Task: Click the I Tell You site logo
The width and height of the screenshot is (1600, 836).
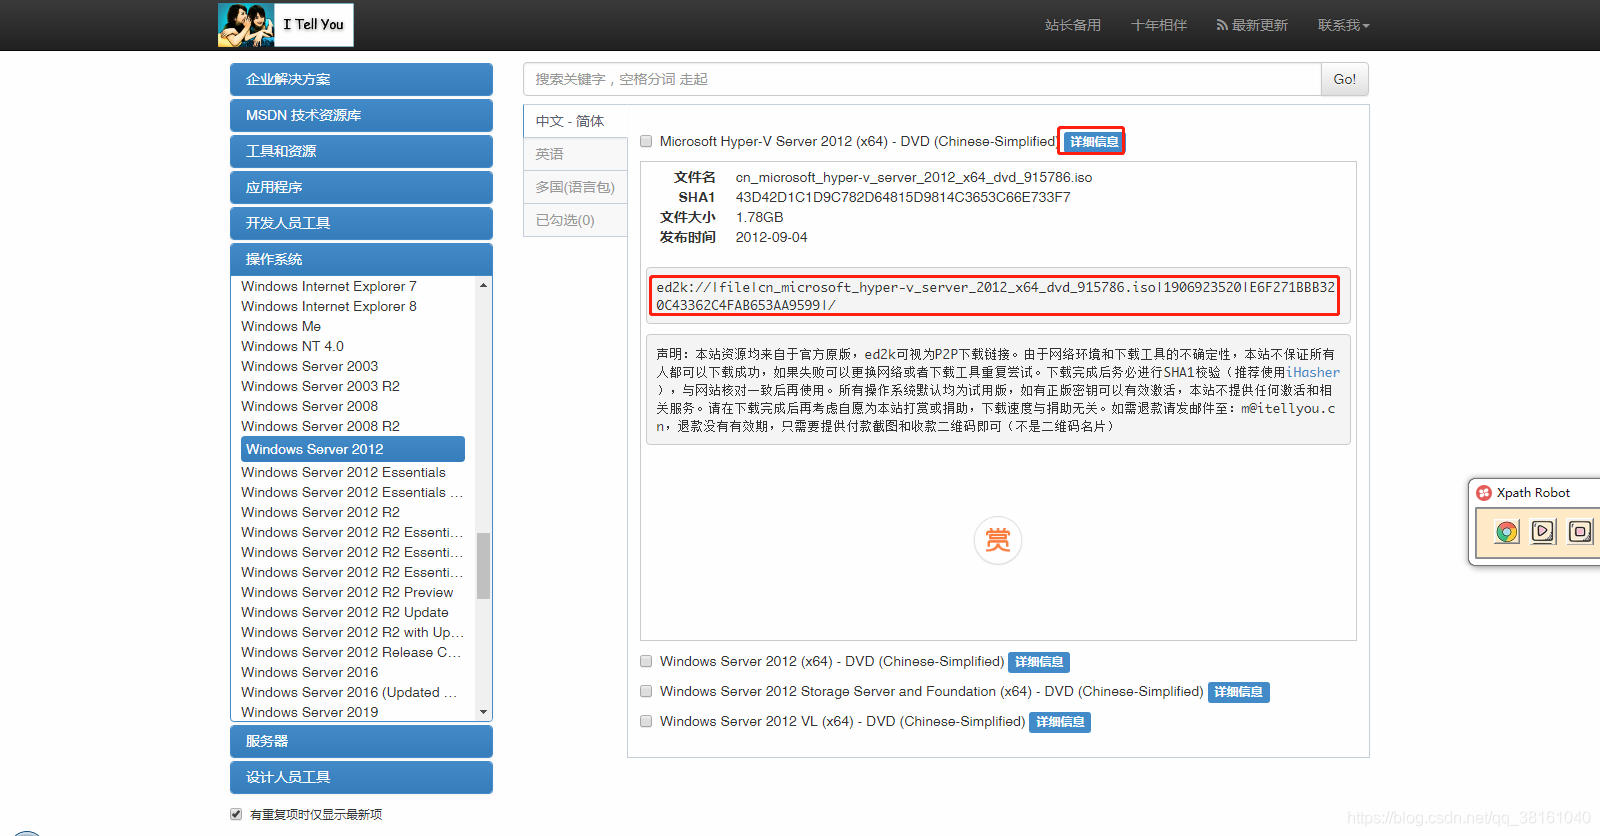Action: coord(286,25)
